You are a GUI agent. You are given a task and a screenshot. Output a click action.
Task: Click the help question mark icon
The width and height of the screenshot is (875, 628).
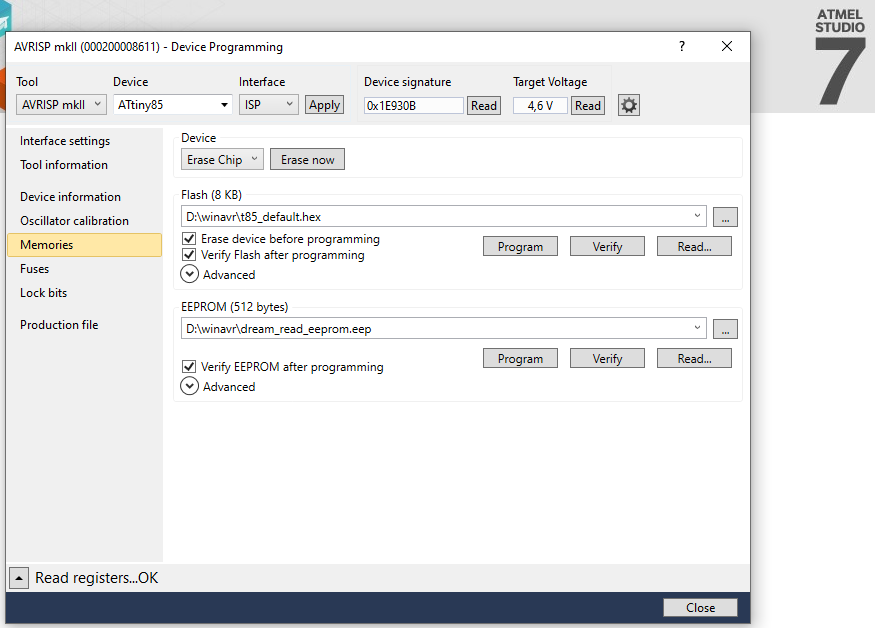coord(682,47)
